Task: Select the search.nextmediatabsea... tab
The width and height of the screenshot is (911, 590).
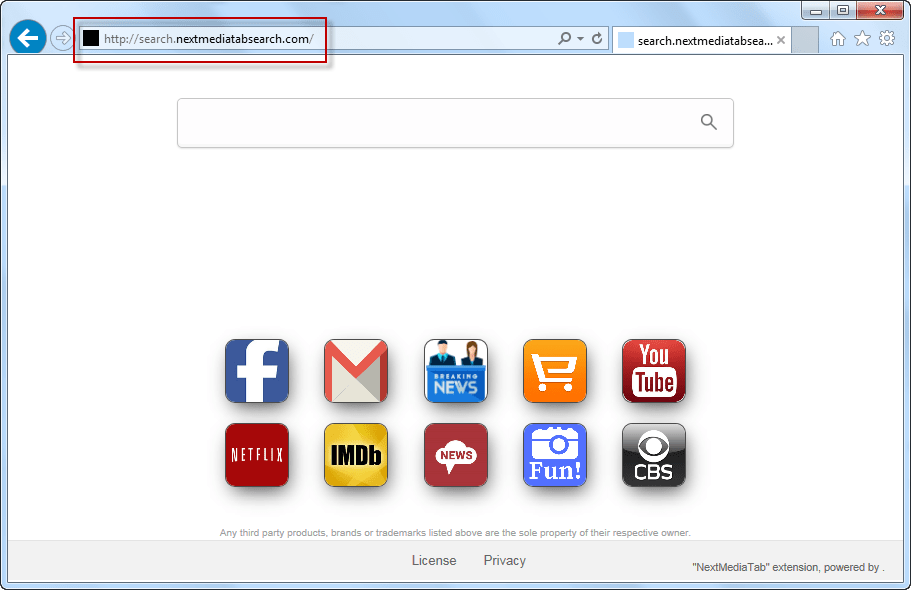Action: (x=701, y=40)
